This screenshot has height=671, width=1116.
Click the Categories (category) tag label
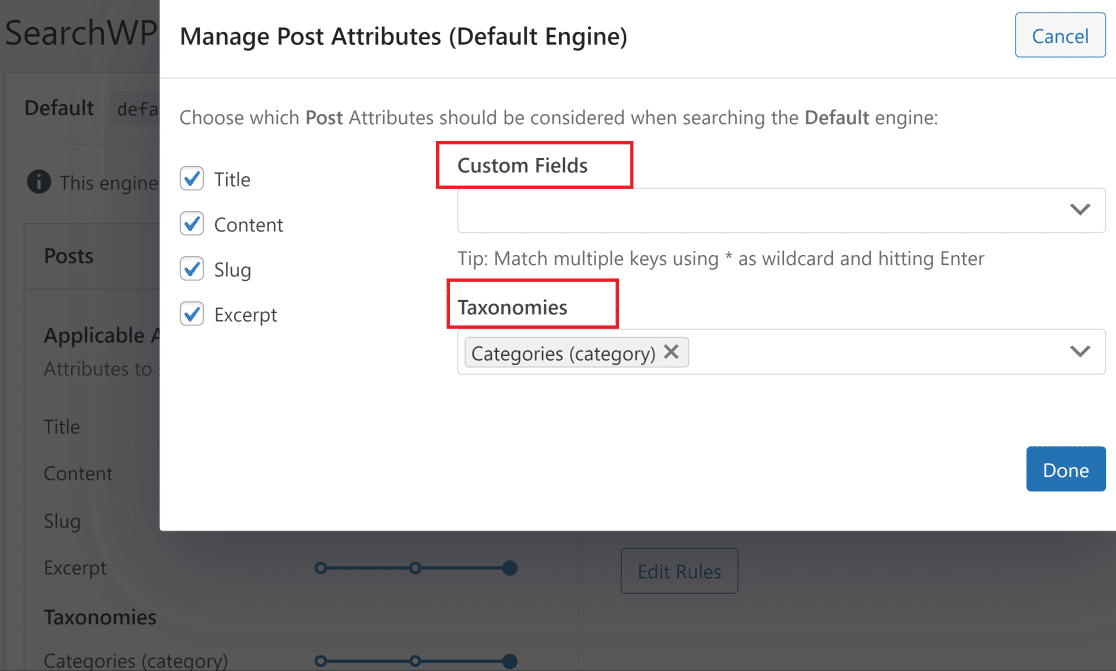[563, 353]
